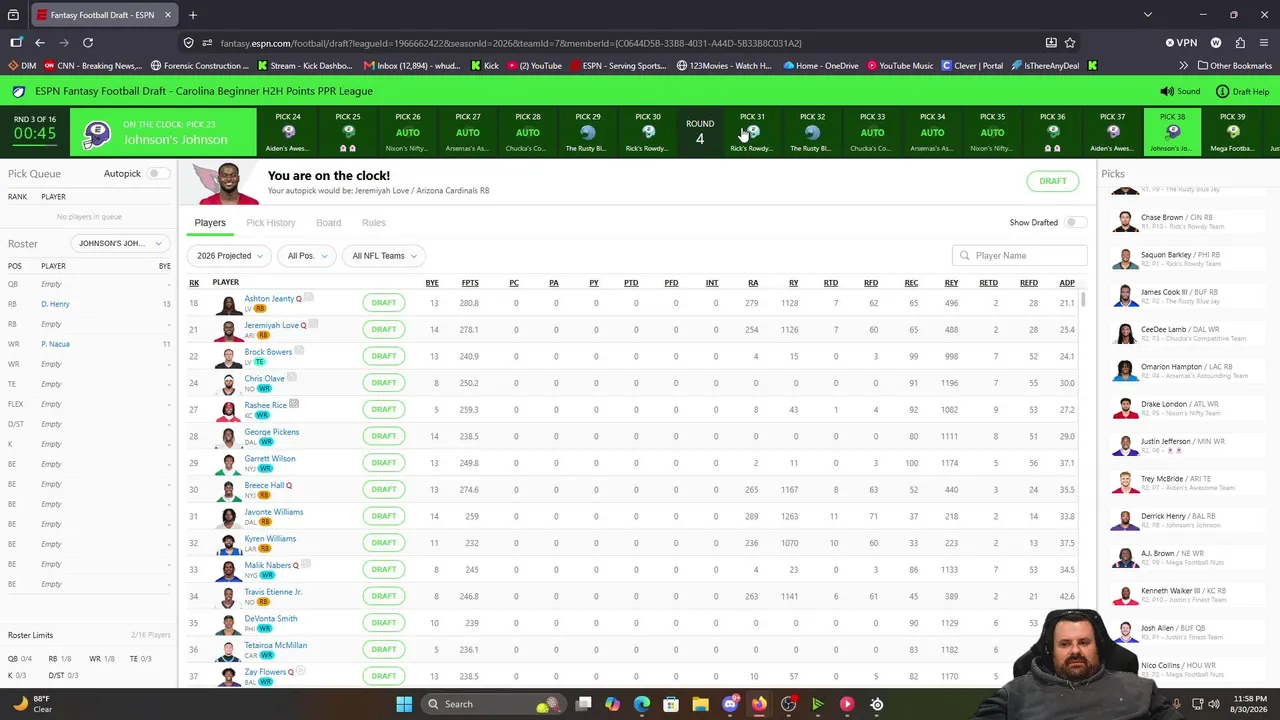Show more bookmarks with the chevron
The height and width of the screenshot is (720, 1280).
click(x=1184, y=66)
